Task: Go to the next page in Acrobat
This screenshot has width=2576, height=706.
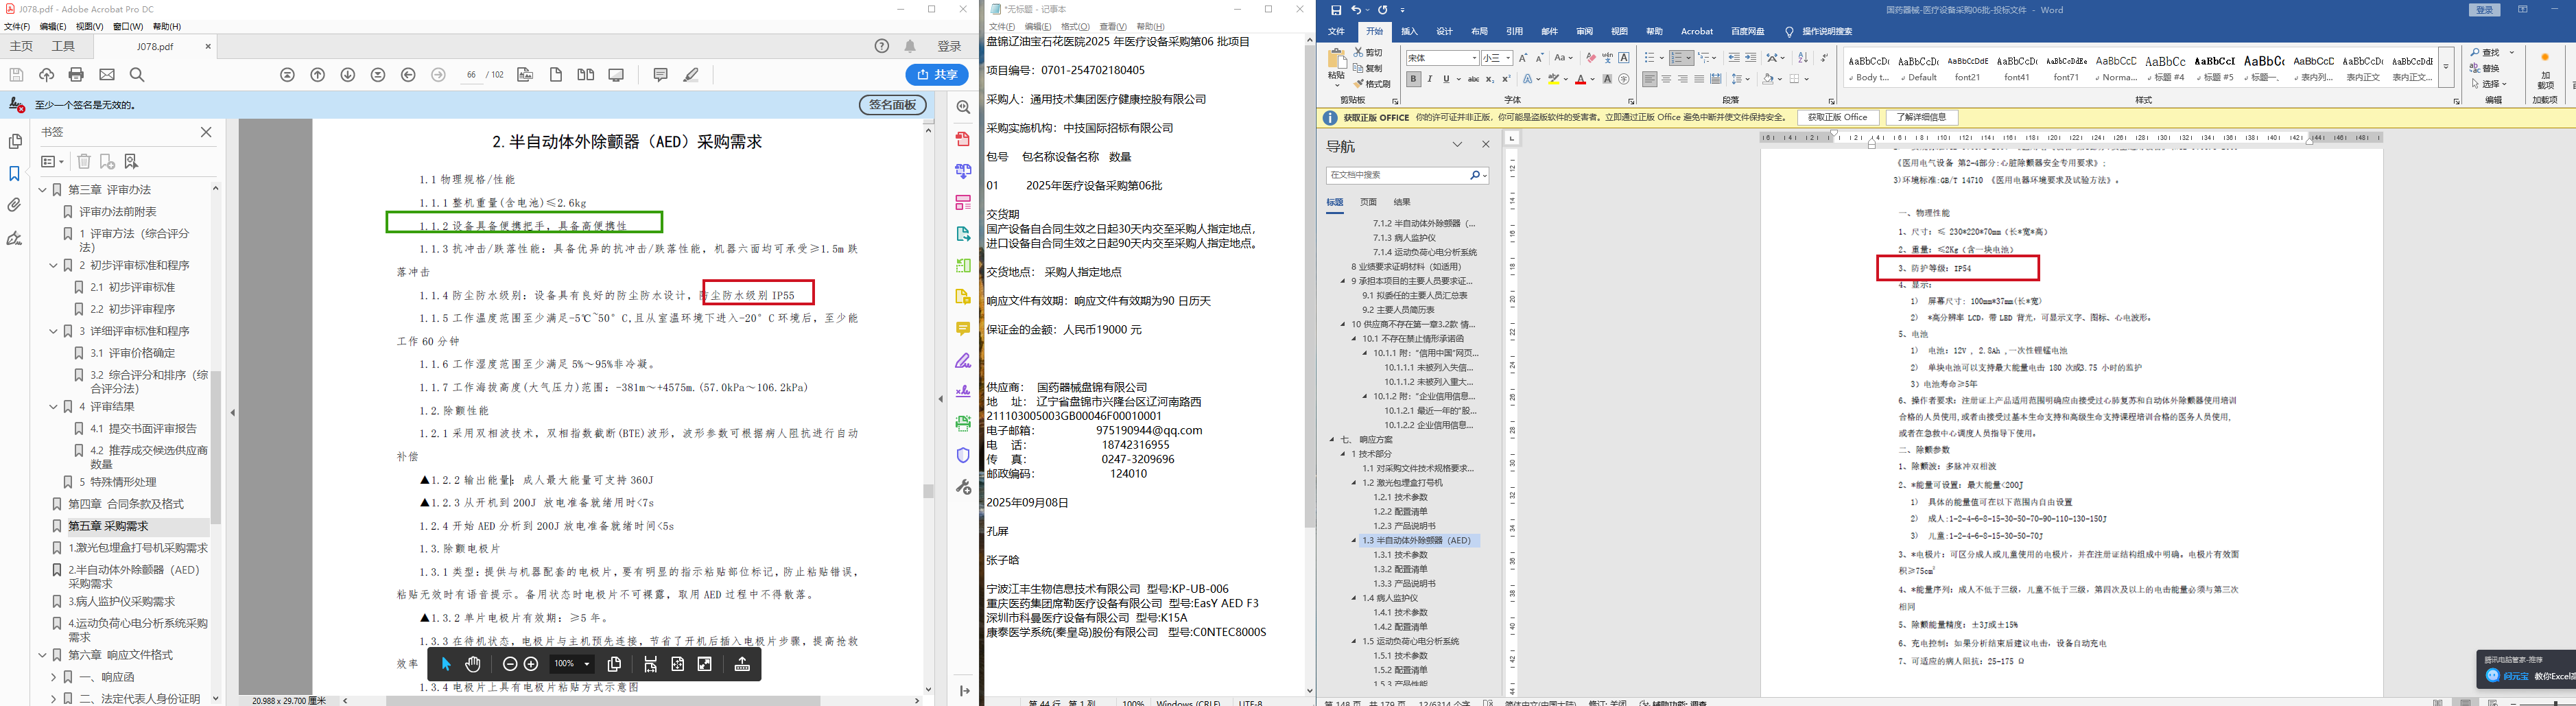Action: click(348, 75)
